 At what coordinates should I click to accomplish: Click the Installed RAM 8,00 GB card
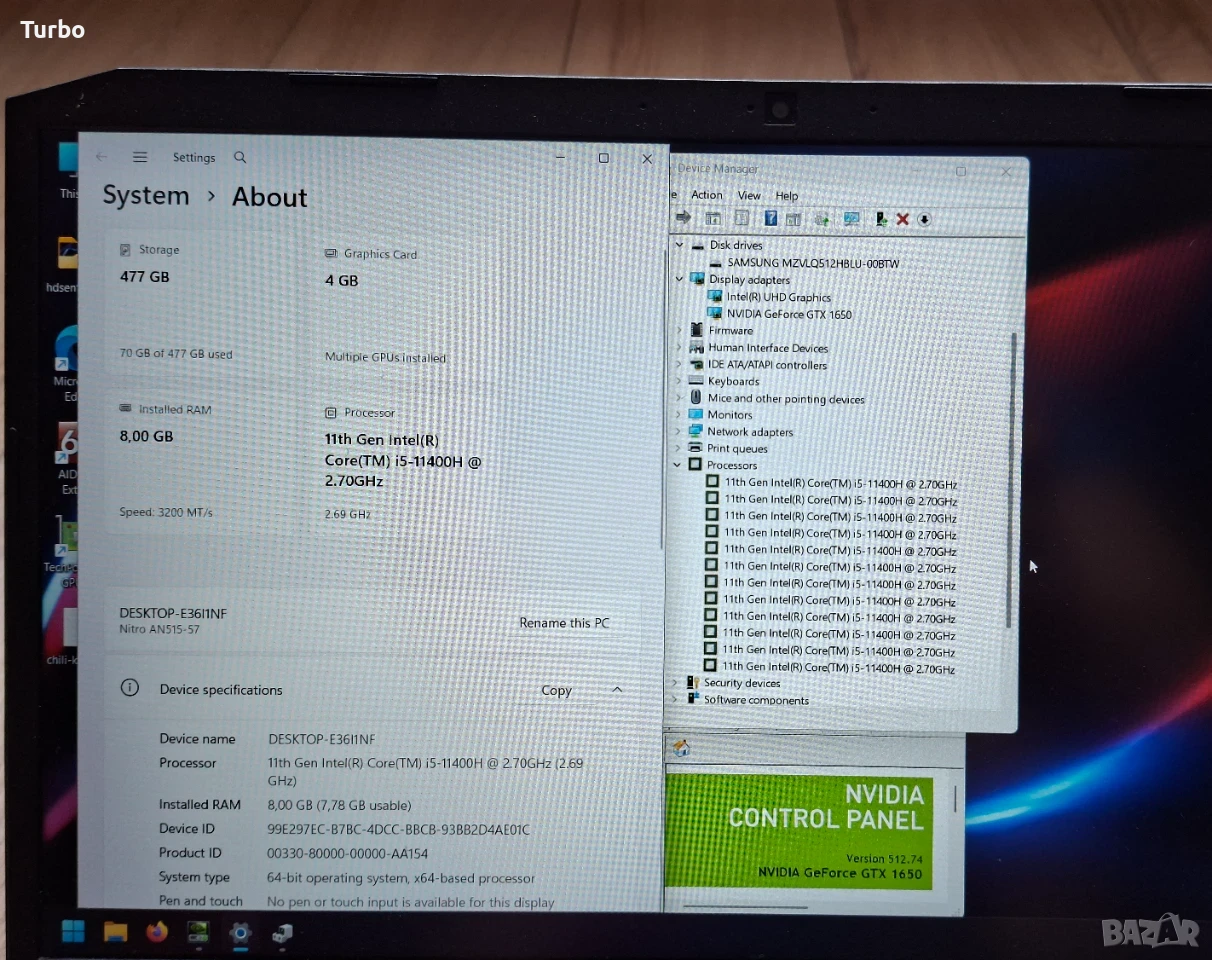pyautogui.click(x=208, y=462)
